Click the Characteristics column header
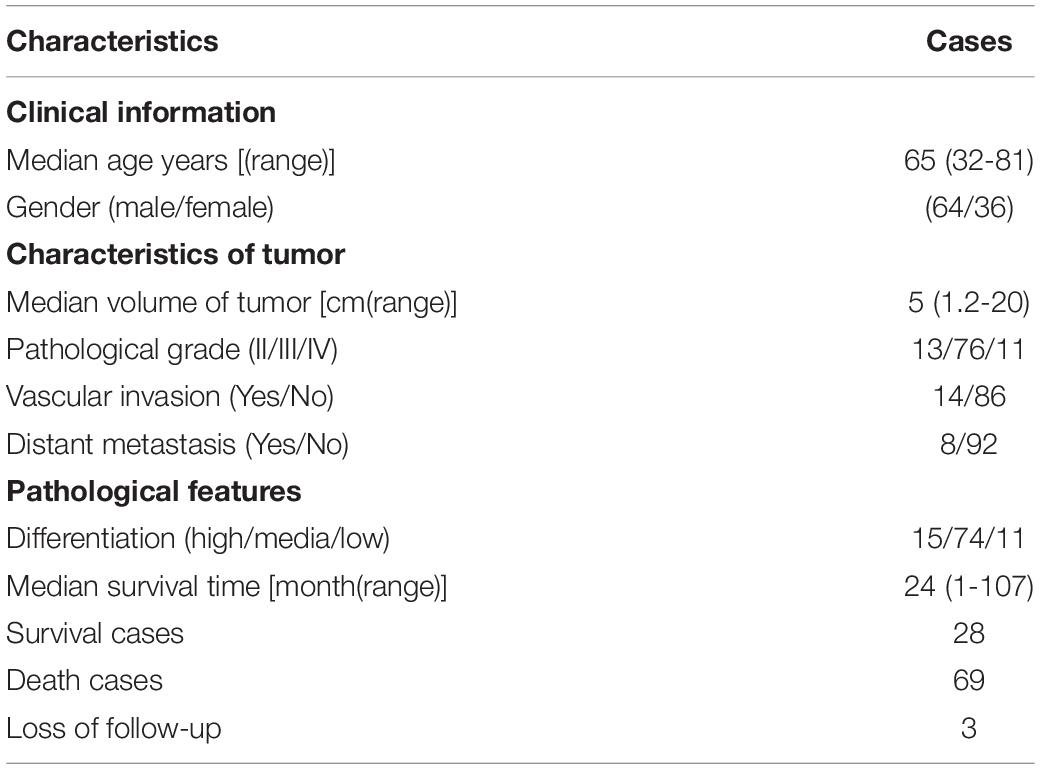The image size is (1040, 769). point(112,42)
